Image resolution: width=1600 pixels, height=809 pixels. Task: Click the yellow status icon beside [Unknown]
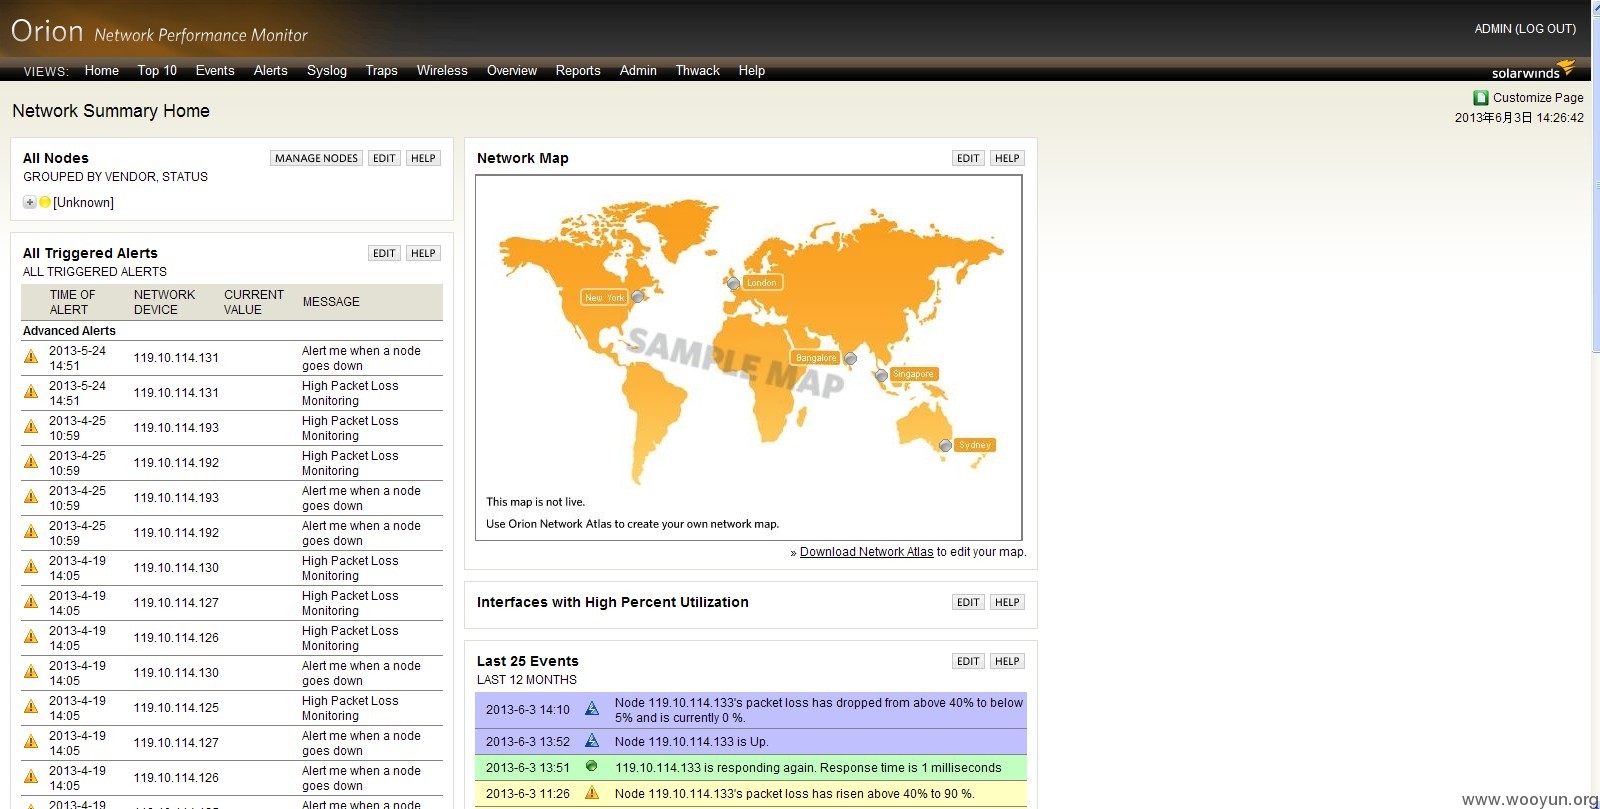tap(45, 202)
